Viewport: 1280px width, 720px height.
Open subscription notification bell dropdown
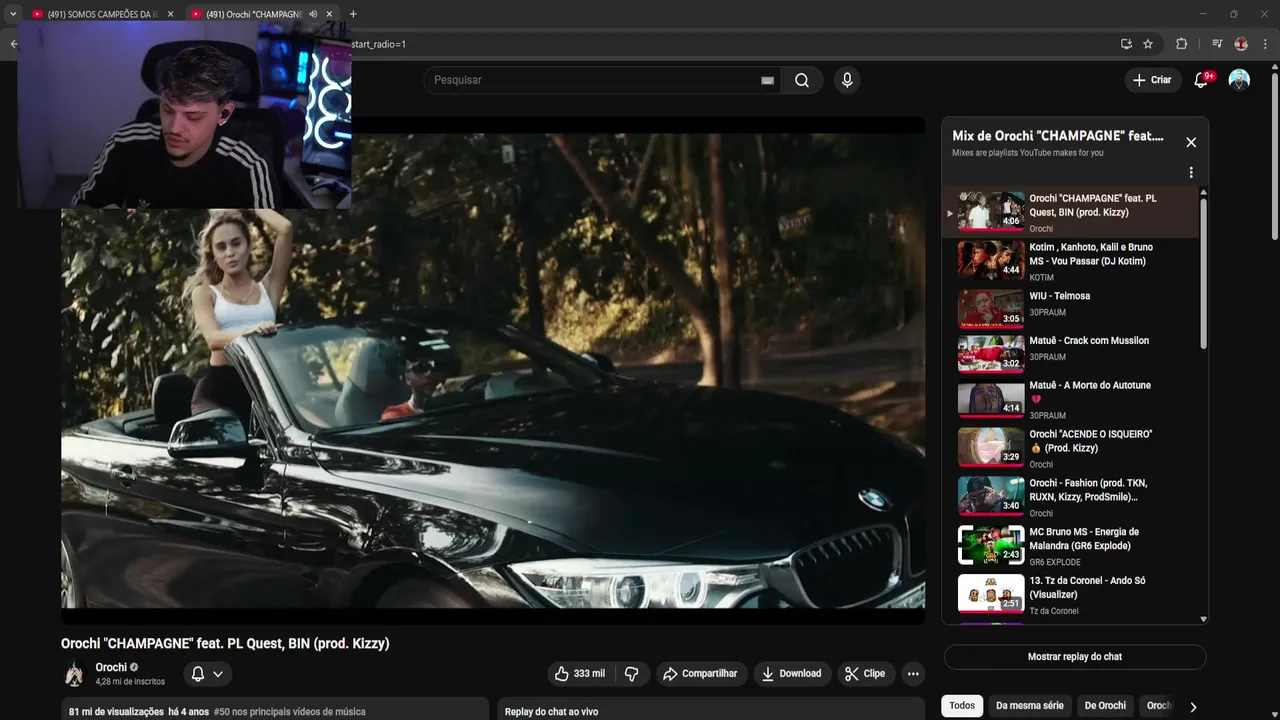pyautogui.click(x=207, y=674)
